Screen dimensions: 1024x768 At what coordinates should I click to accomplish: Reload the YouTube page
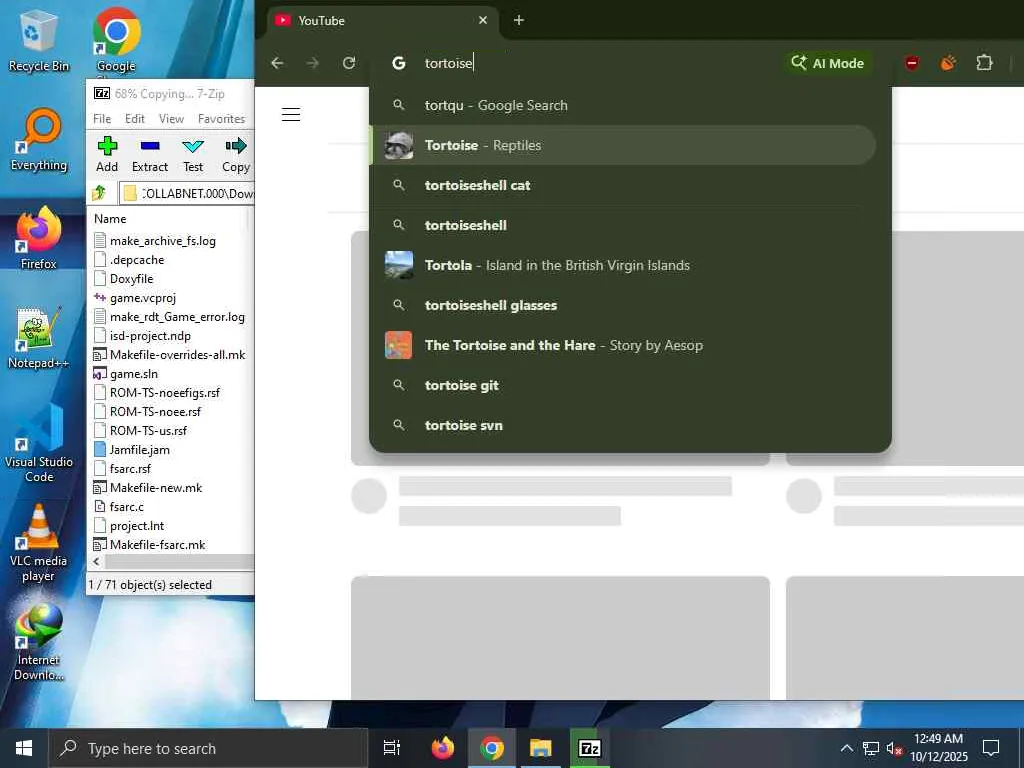coord(349,63)
